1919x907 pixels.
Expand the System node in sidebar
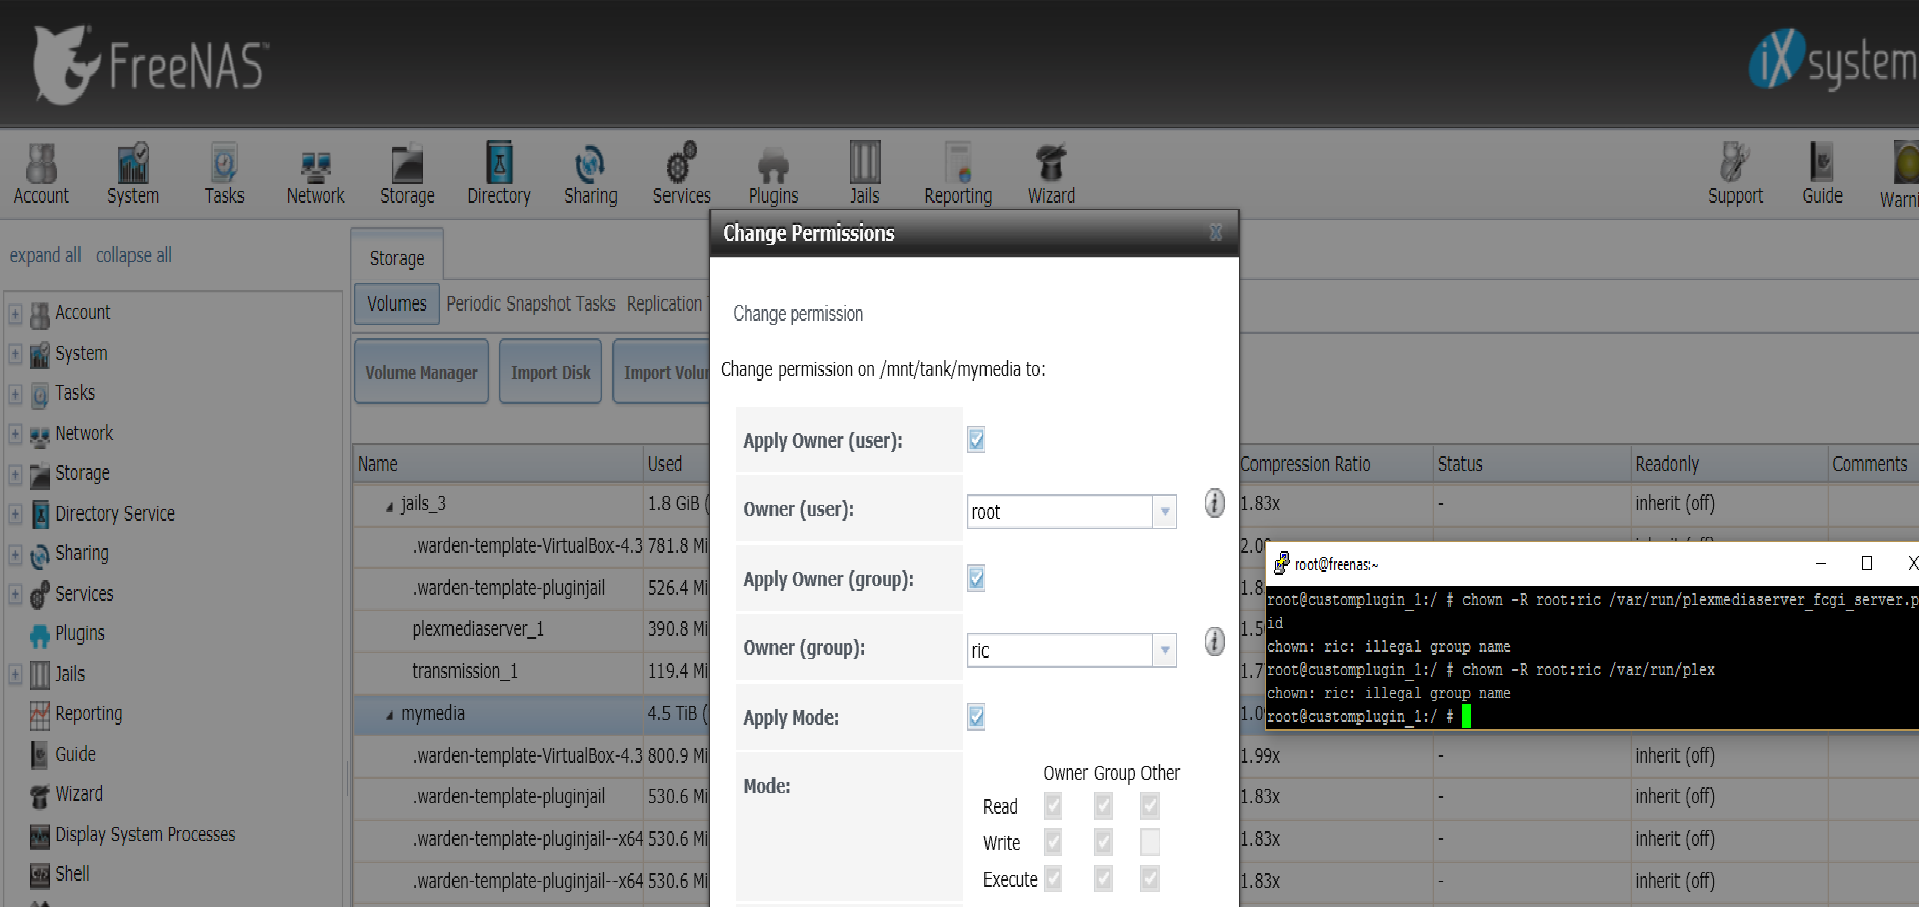click(x=15, y=354)
